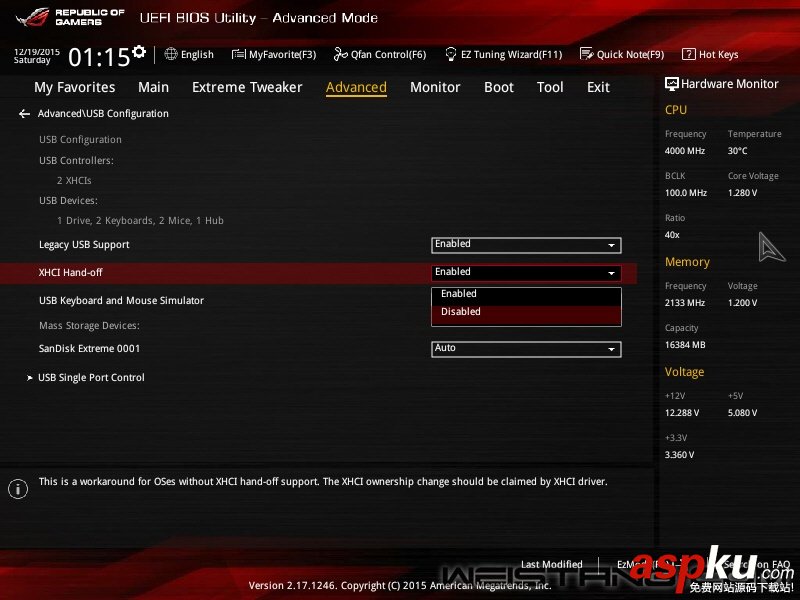The width and height of the screenshot is (800, 600).
Task: Click the Core Voltage 1.280 V value
Action: (742, 193)
